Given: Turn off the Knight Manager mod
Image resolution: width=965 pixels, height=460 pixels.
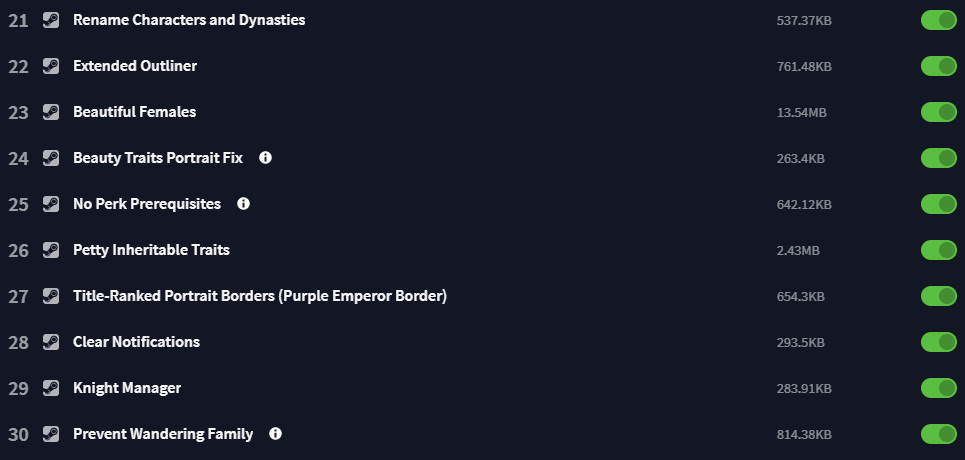Looking at the screenshot, I should click(939, 388).
